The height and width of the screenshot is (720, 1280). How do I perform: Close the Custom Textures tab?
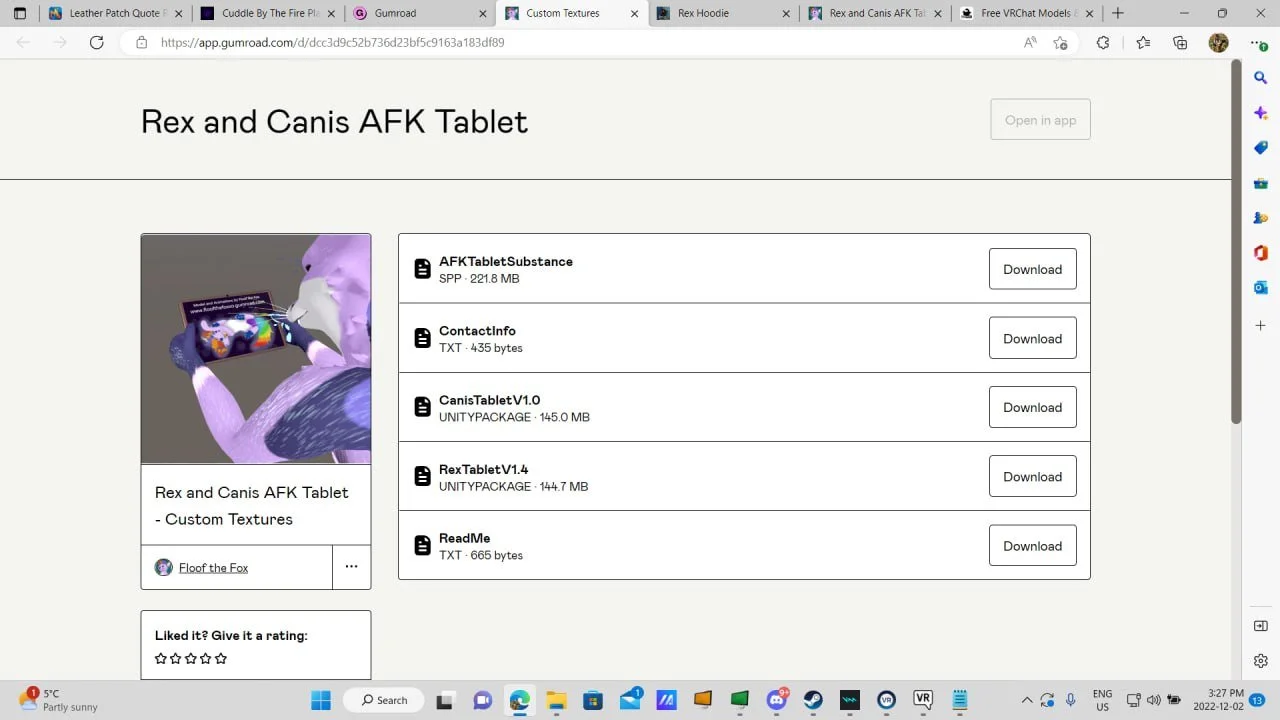coord(633,13)
